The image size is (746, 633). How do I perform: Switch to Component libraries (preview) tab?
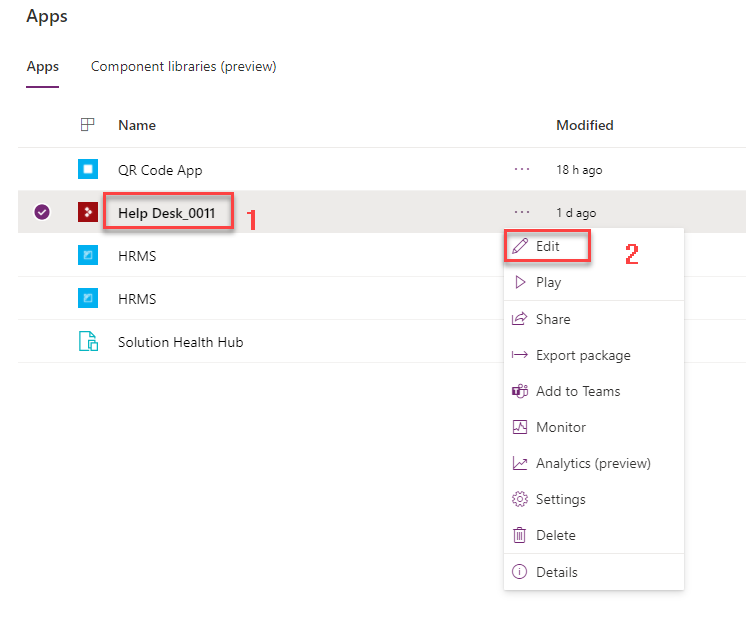(183, 67)
